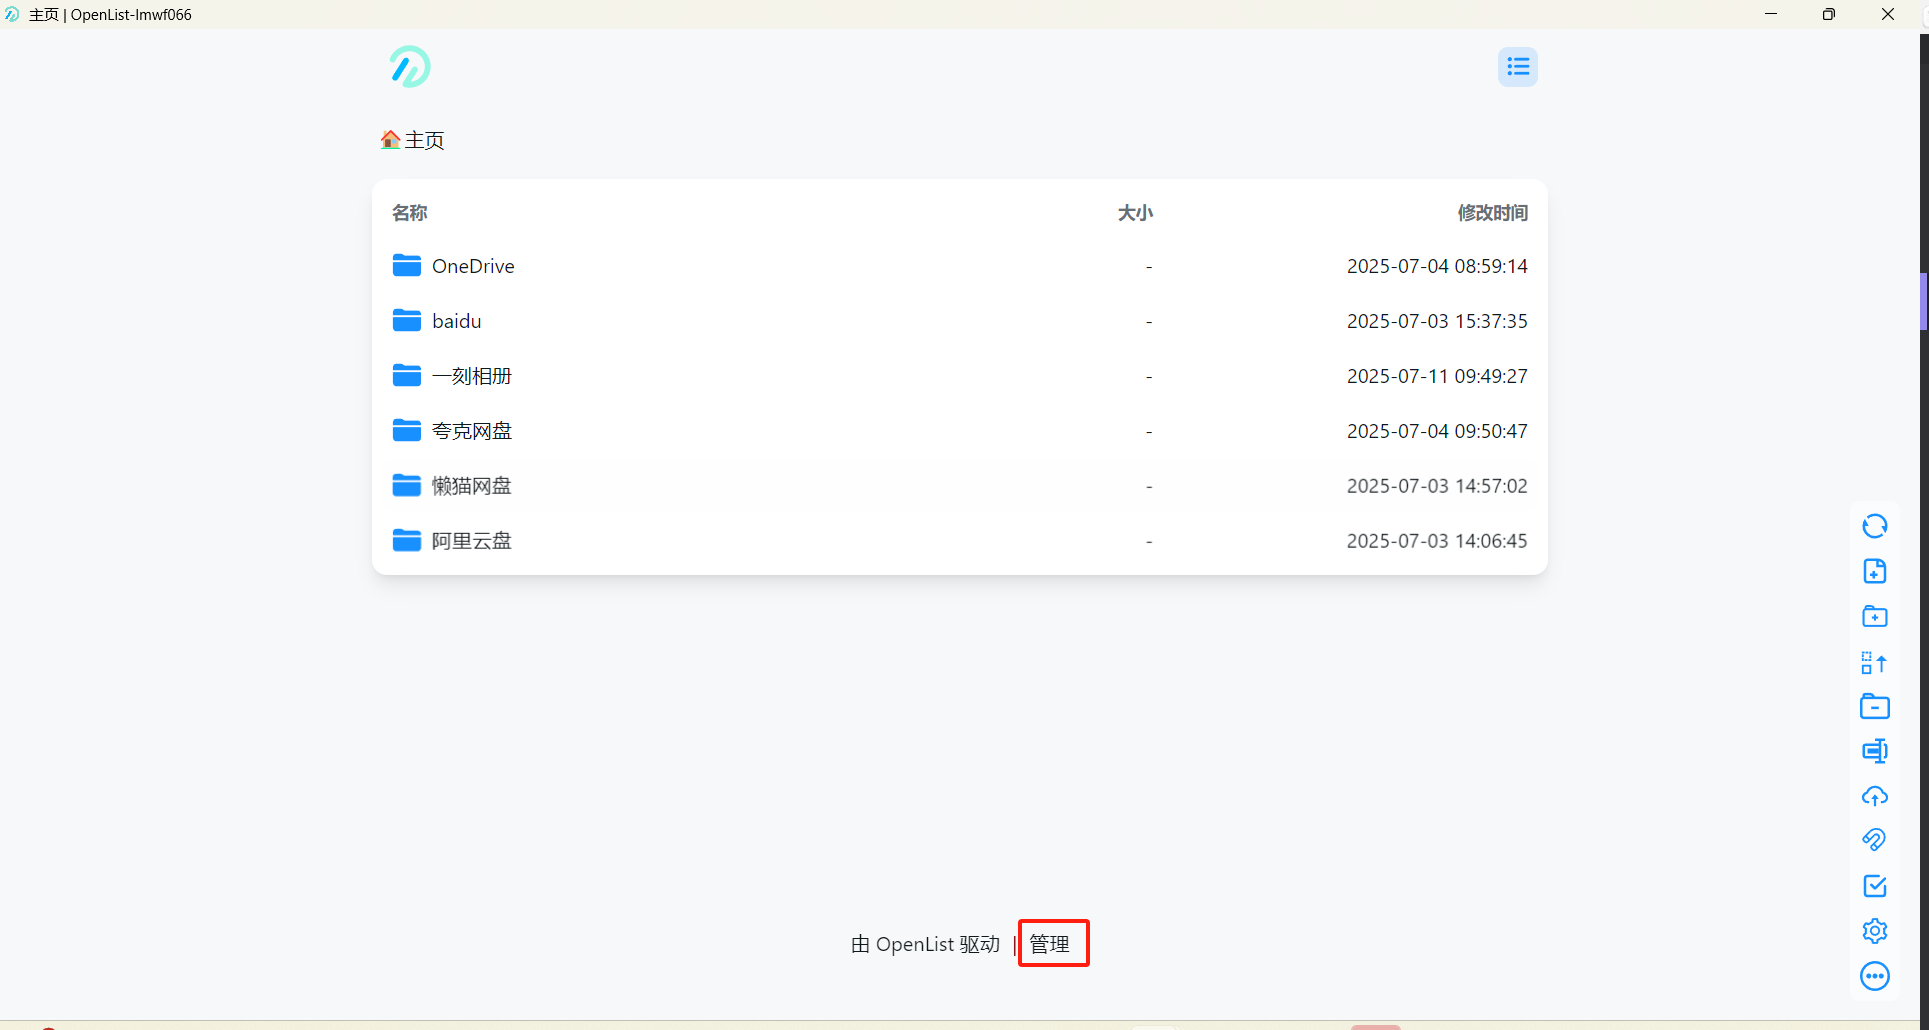
Task: Click the recursive move icon with up arrow
Action: click(1875, 662)
